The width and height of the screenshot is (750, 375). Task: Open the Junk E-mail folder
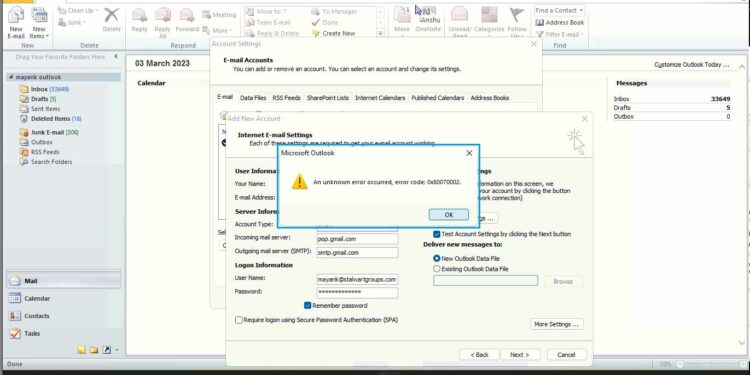(x=49, y=132)
